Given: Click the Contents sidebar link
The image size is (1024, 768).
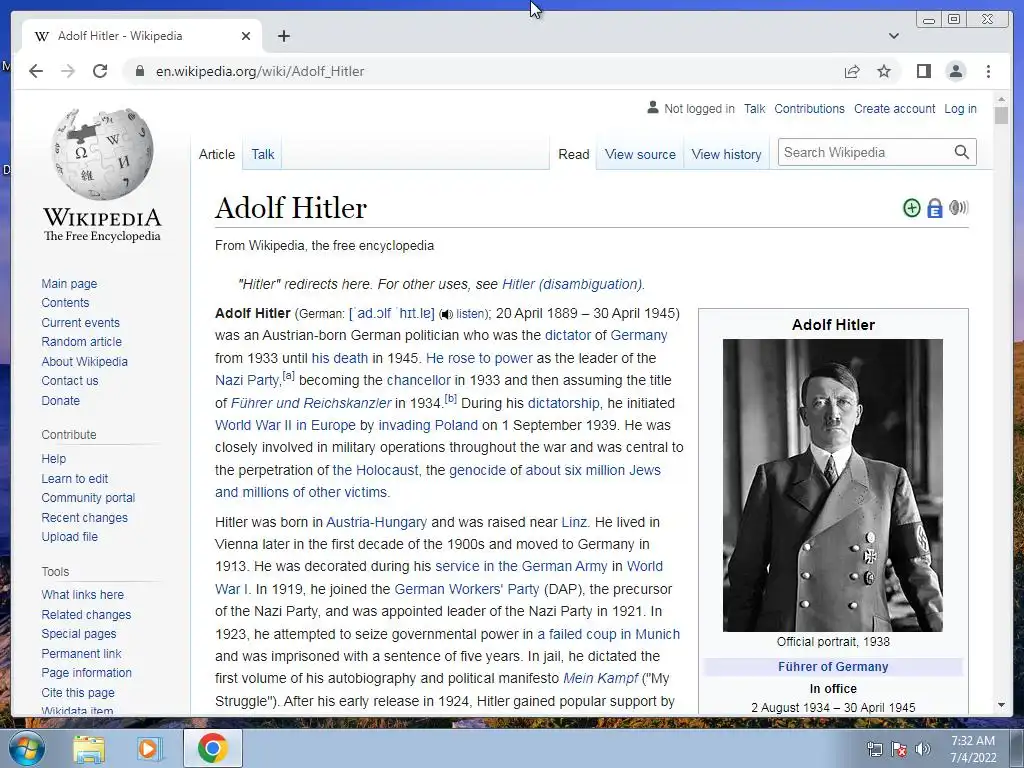Looking at the screenshot, I should point(65,302).
